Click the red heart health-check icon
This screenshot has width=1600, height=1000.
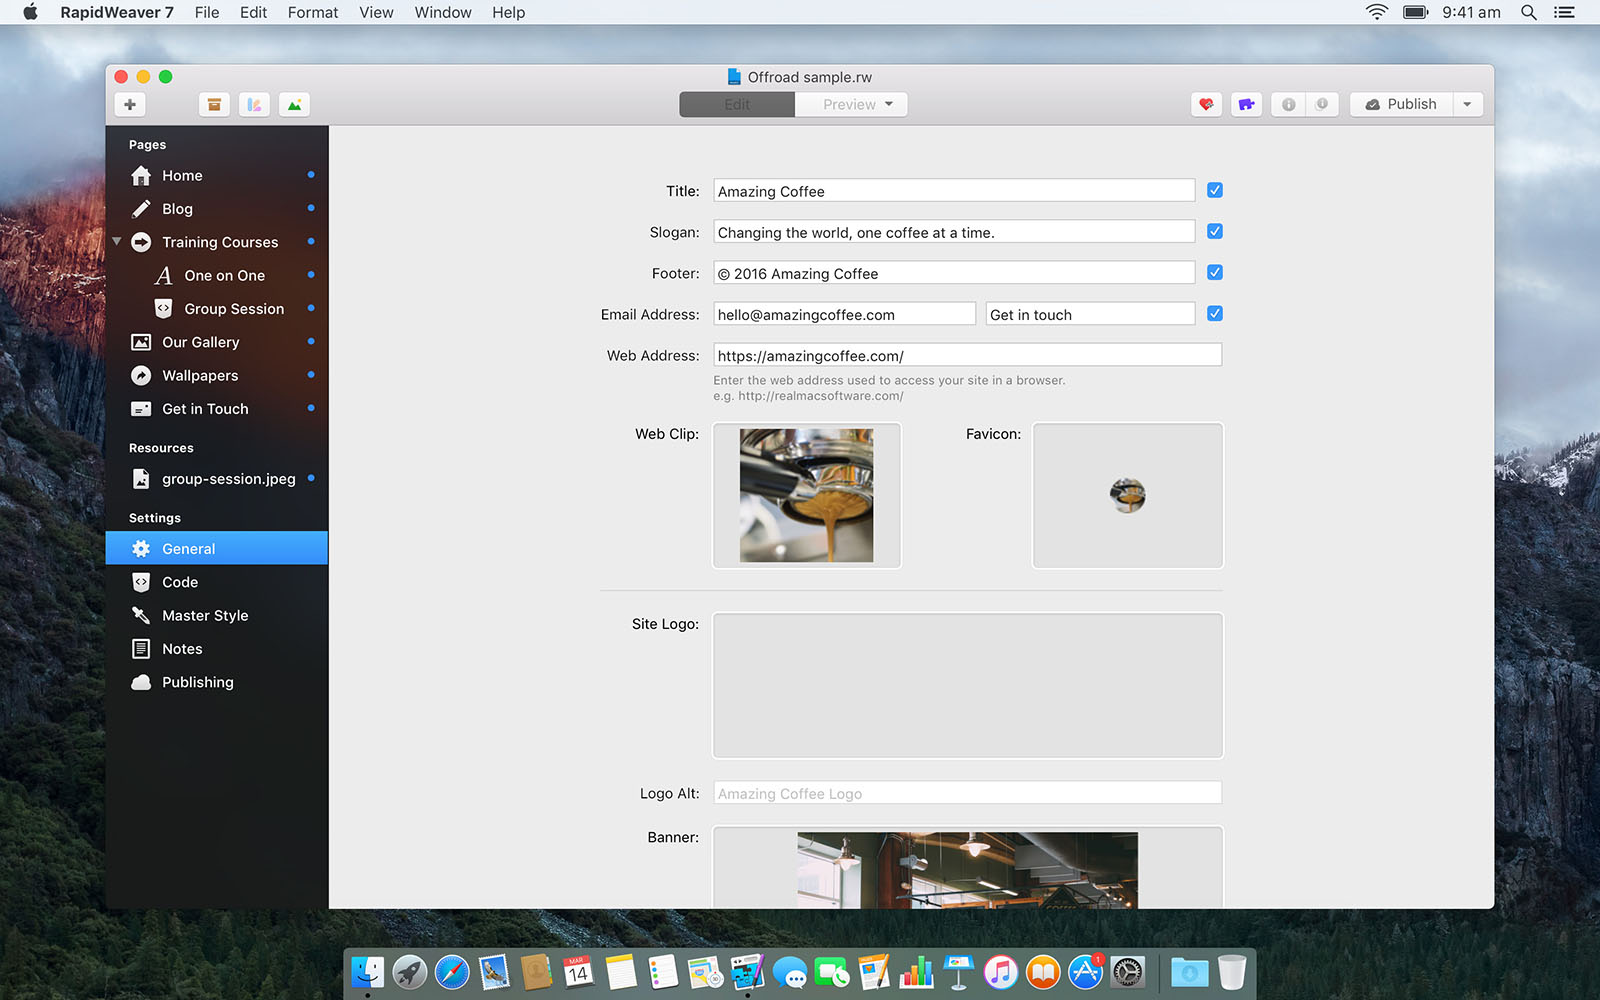coord(1206,104)
